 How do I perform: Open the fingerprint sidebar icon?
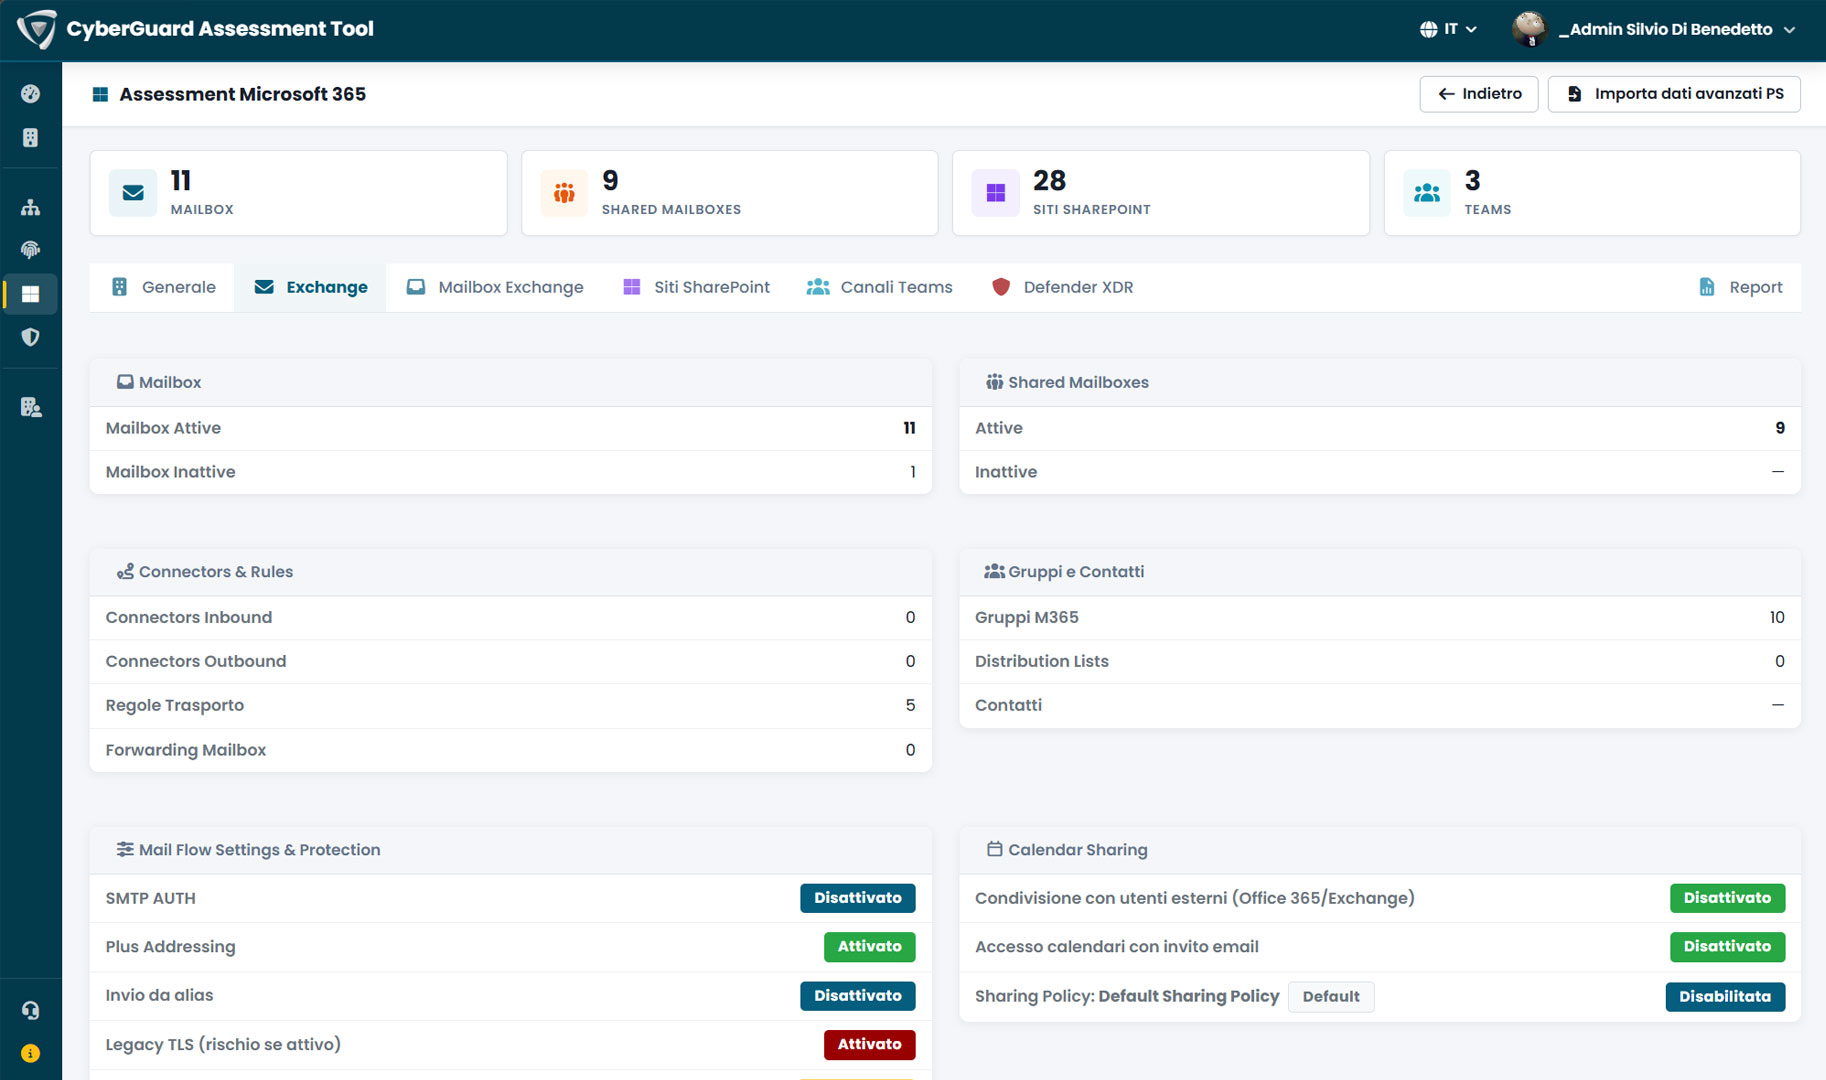pyautogui.click(x=31, y=250)
